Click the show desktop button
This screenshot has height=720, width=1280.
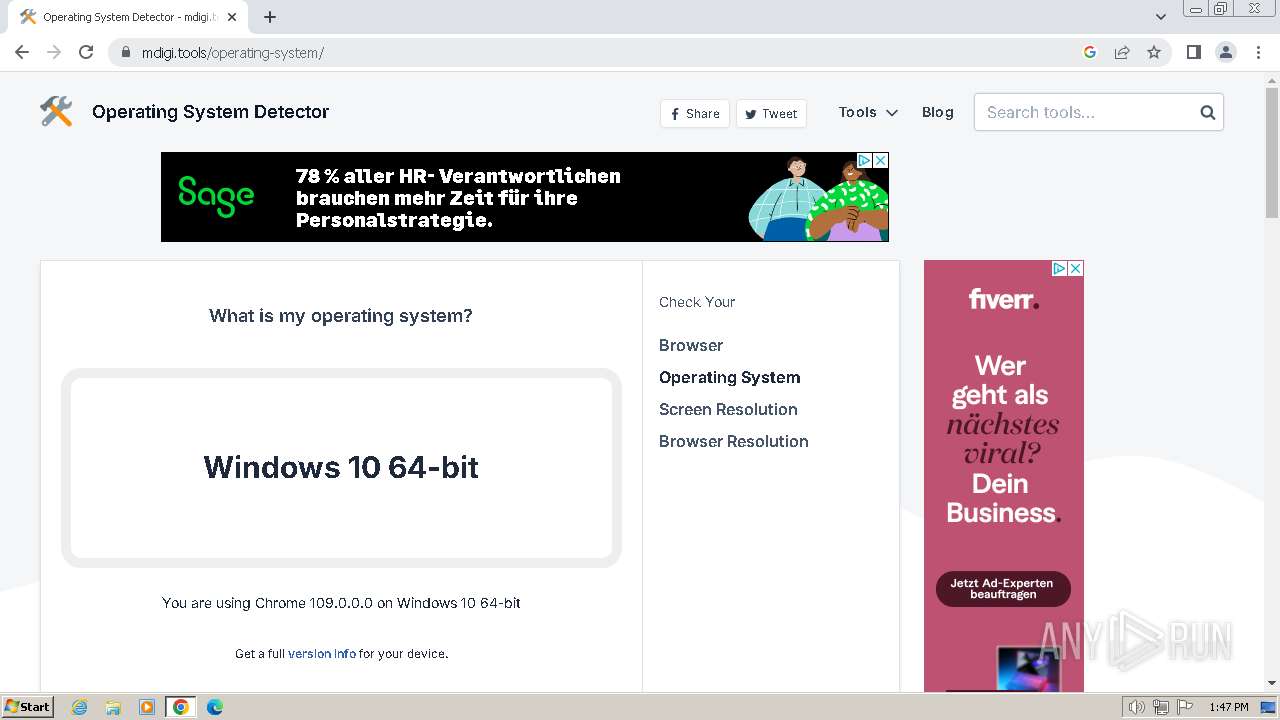(x=1269, y=707)
